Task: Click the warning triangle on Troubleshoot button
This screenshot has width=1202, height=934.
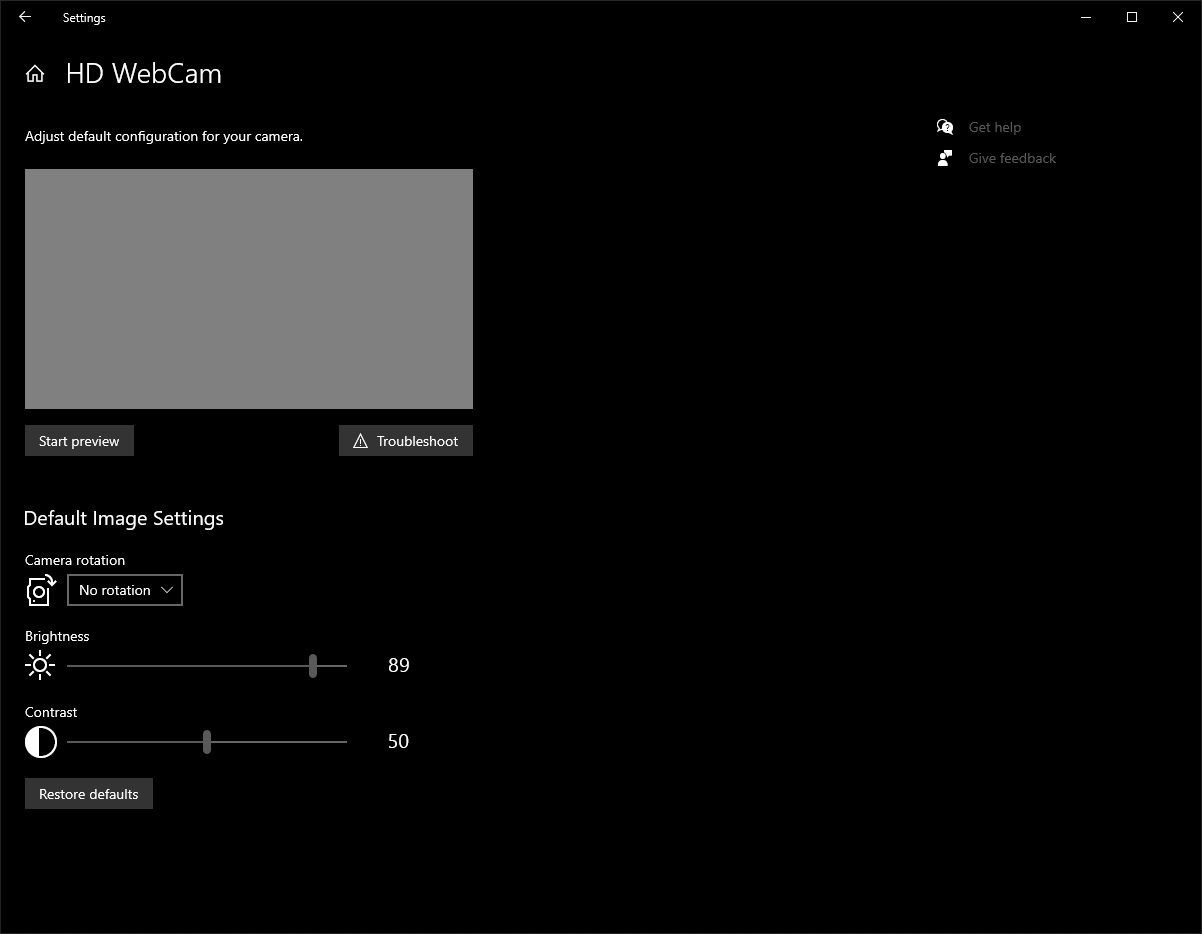Action: (x=360, y=440)
